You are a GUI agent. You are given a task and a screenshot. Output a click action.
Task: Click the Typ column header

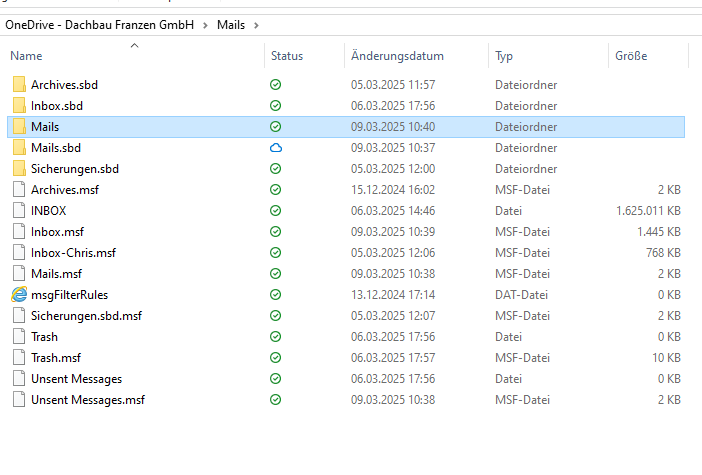tap(504, 56)
